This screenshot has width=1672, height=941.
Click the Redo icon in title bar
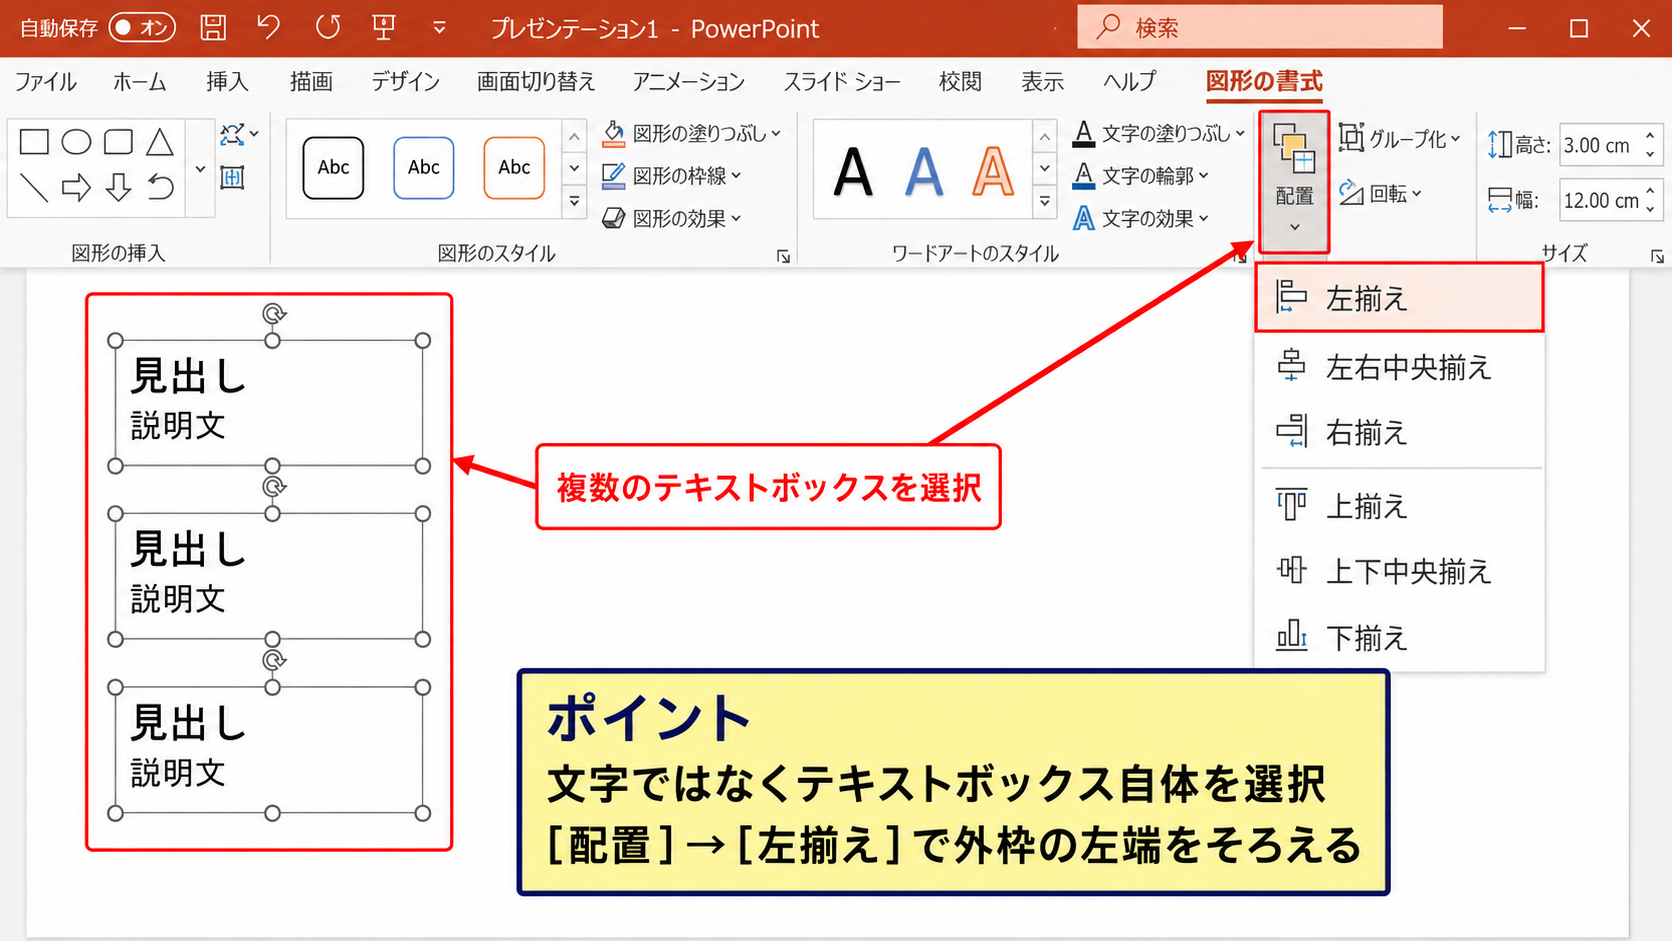point(327,27)
